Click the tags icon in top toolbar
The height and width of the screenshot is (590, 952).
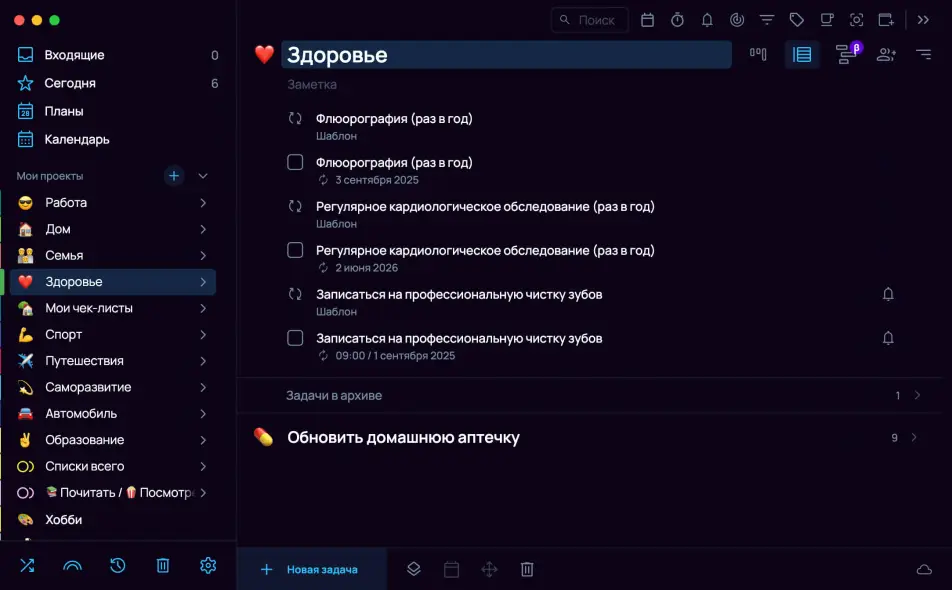(x=796, y=20)
